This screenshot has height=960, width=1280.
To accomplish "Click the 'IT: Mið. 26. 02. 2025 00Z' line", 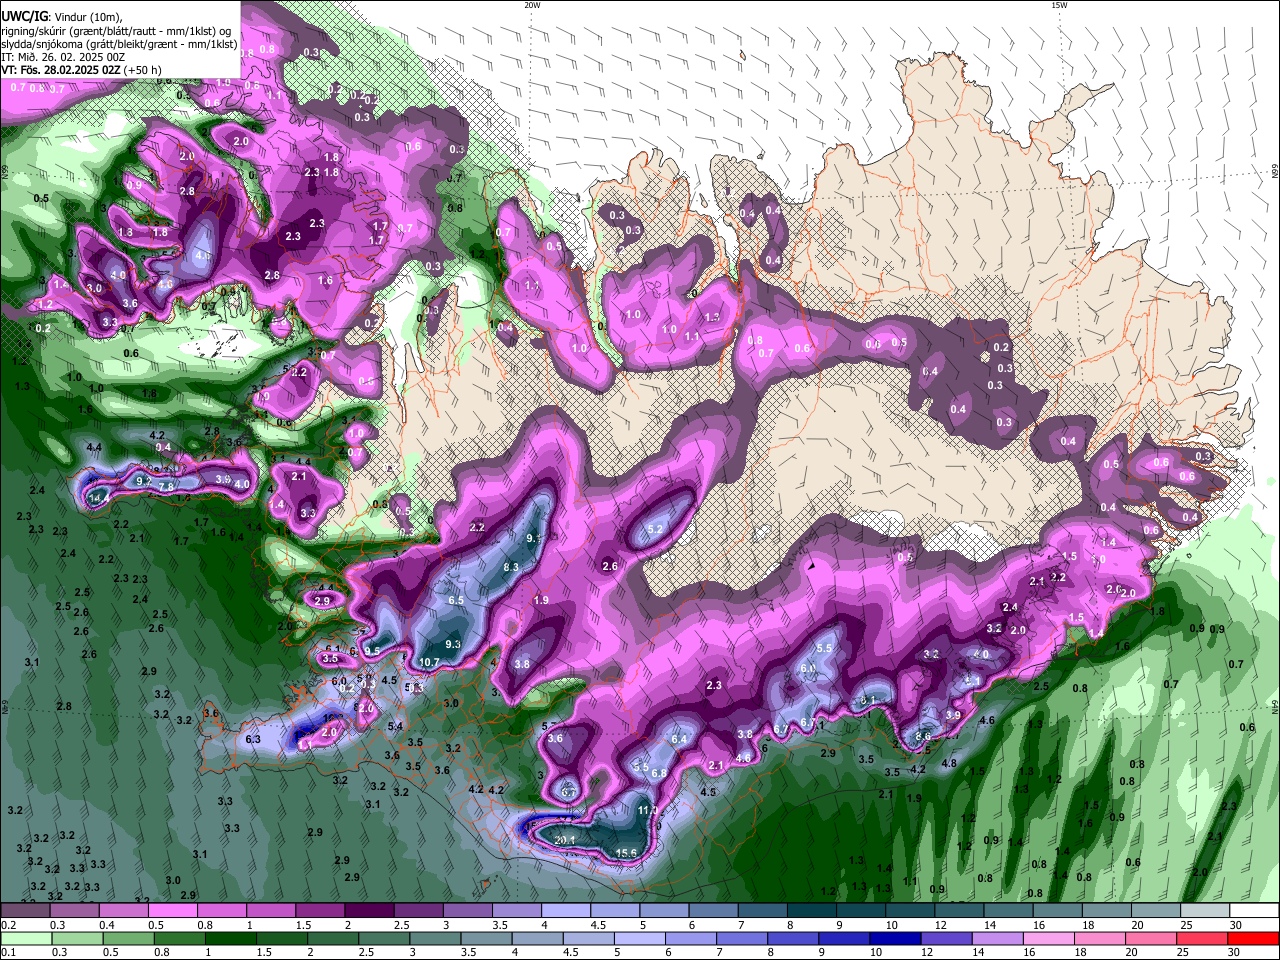I will click(64, 57).
